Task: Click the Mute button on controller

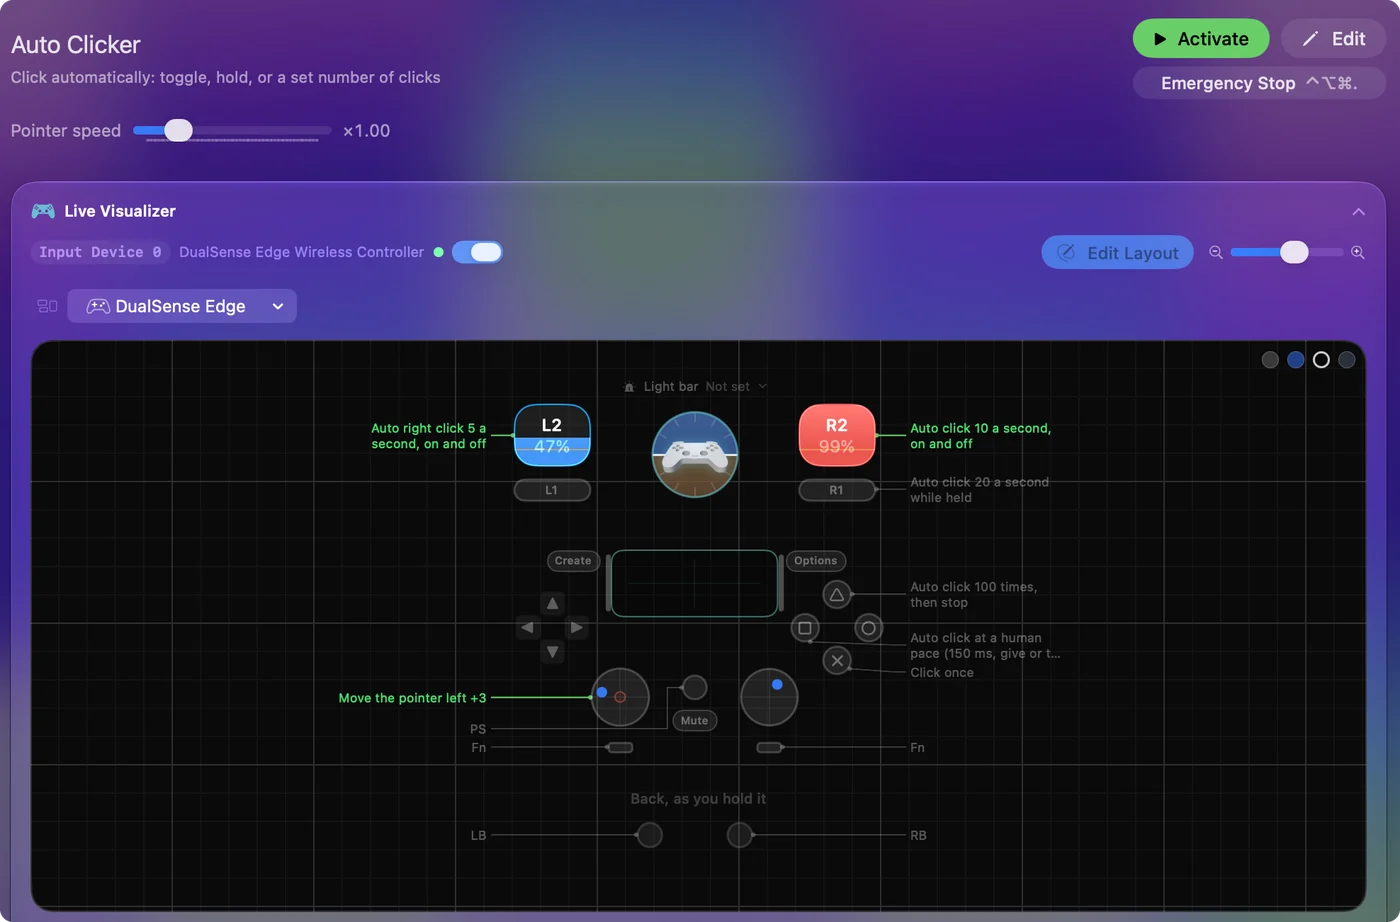Action: (x=694, y=721)
